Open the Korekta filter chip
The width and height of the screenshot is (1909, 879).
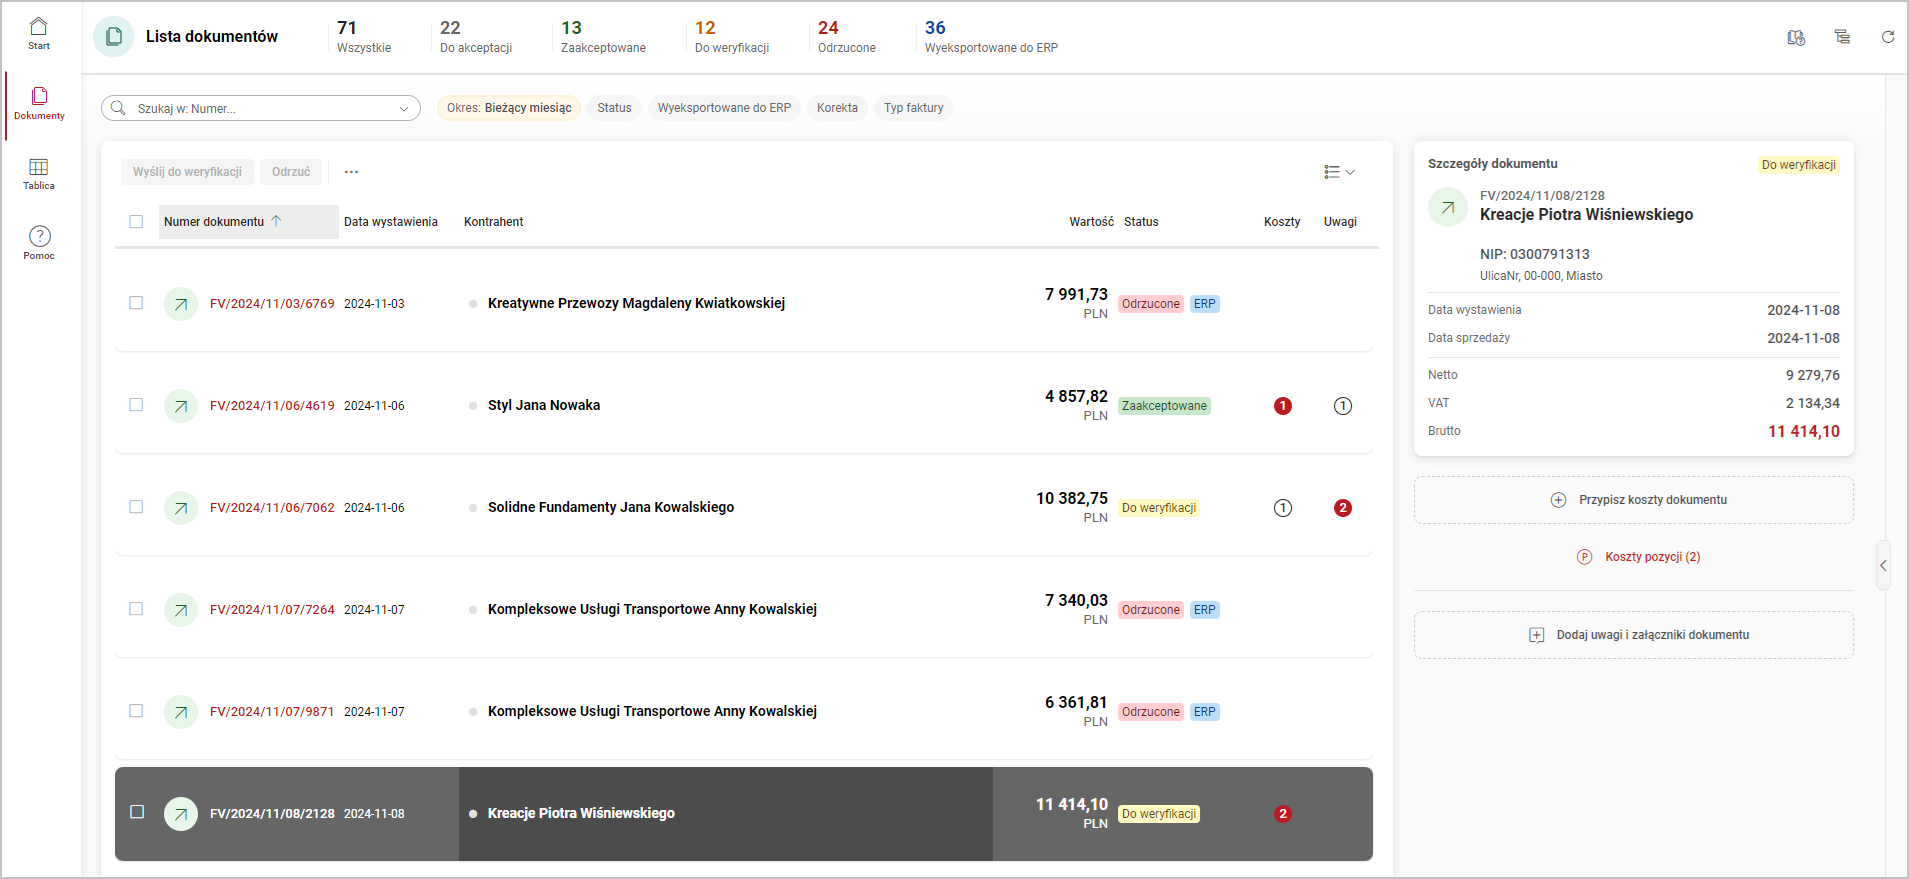click(837, 108)
